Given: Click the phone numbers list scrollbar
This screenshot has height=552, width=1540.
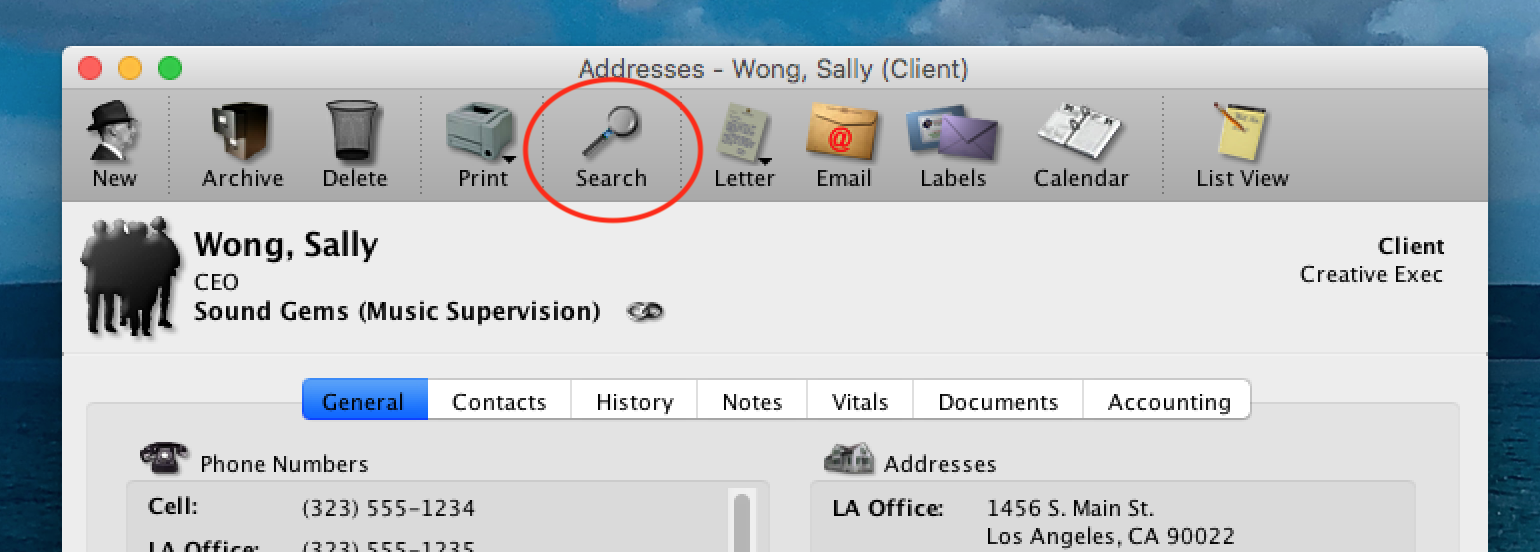Looking at the screenshot, I should pyautogui.click(x=742, y=520).
